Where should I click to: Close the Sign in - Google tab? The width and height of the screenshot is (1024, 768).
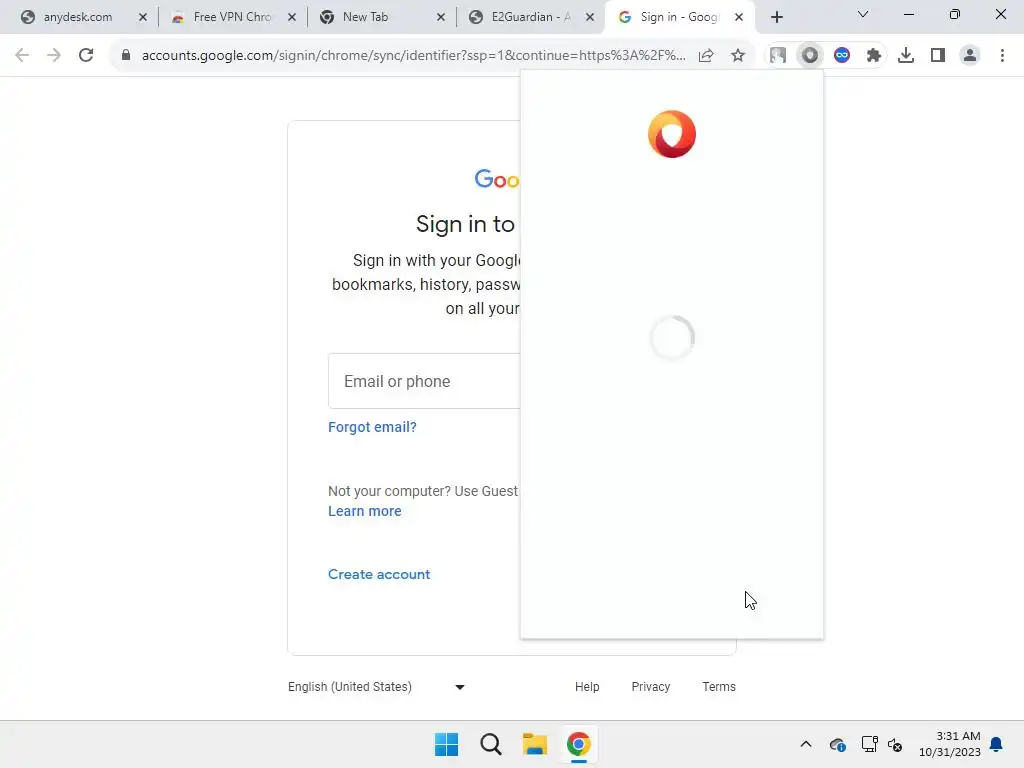[x=739, y=17]
